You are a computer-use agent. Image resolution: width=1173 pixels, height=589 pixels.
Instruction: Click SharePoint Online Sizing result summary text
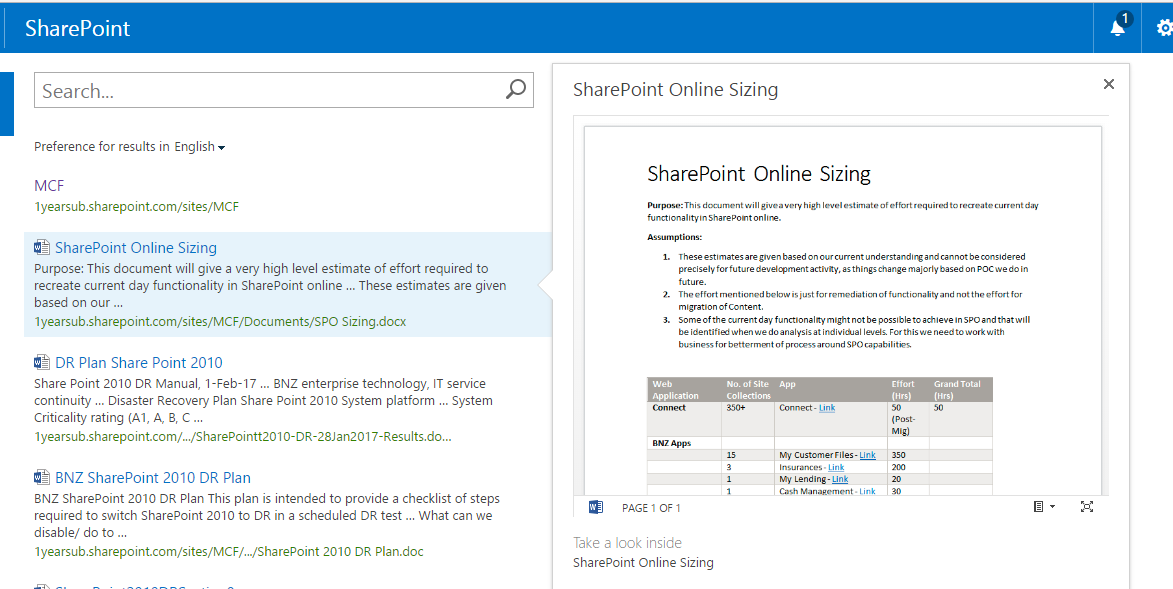coord(270,285)
